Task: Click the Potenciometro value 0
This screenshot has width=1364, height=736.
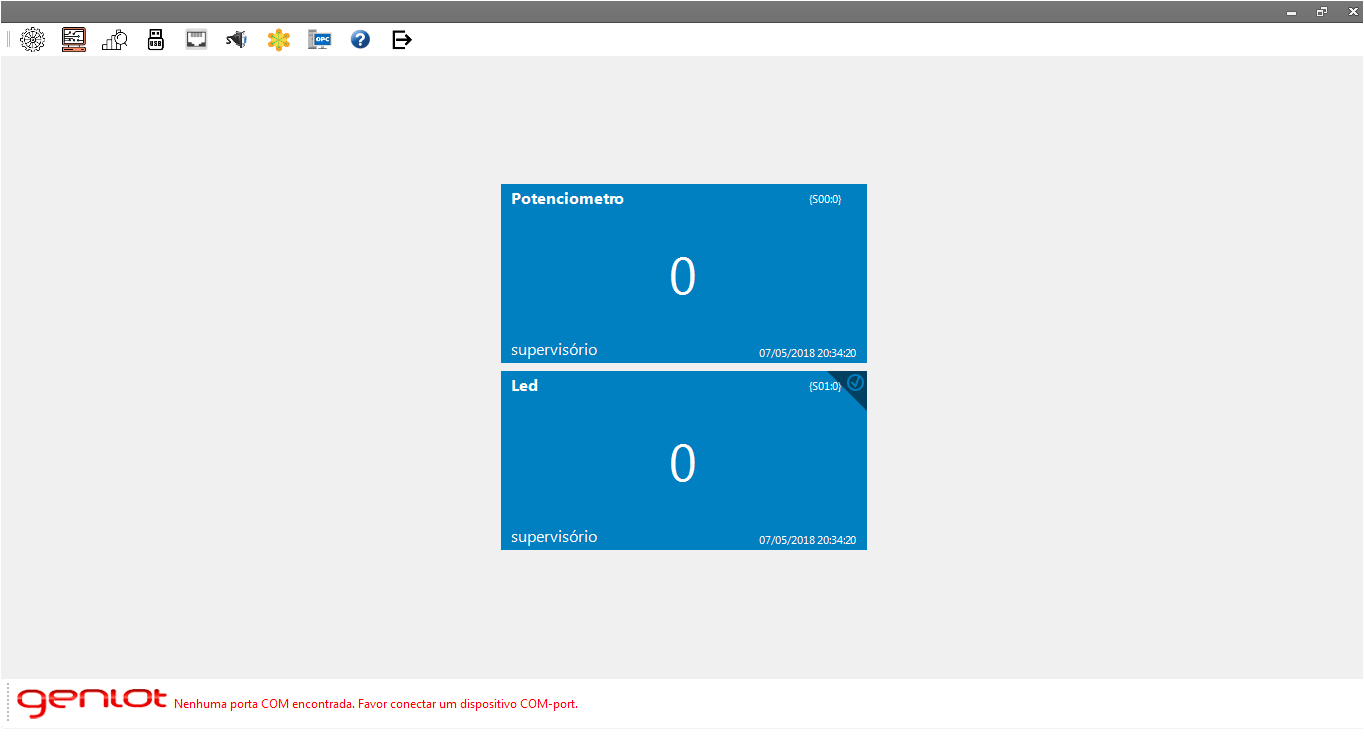Action: point(682,277)
